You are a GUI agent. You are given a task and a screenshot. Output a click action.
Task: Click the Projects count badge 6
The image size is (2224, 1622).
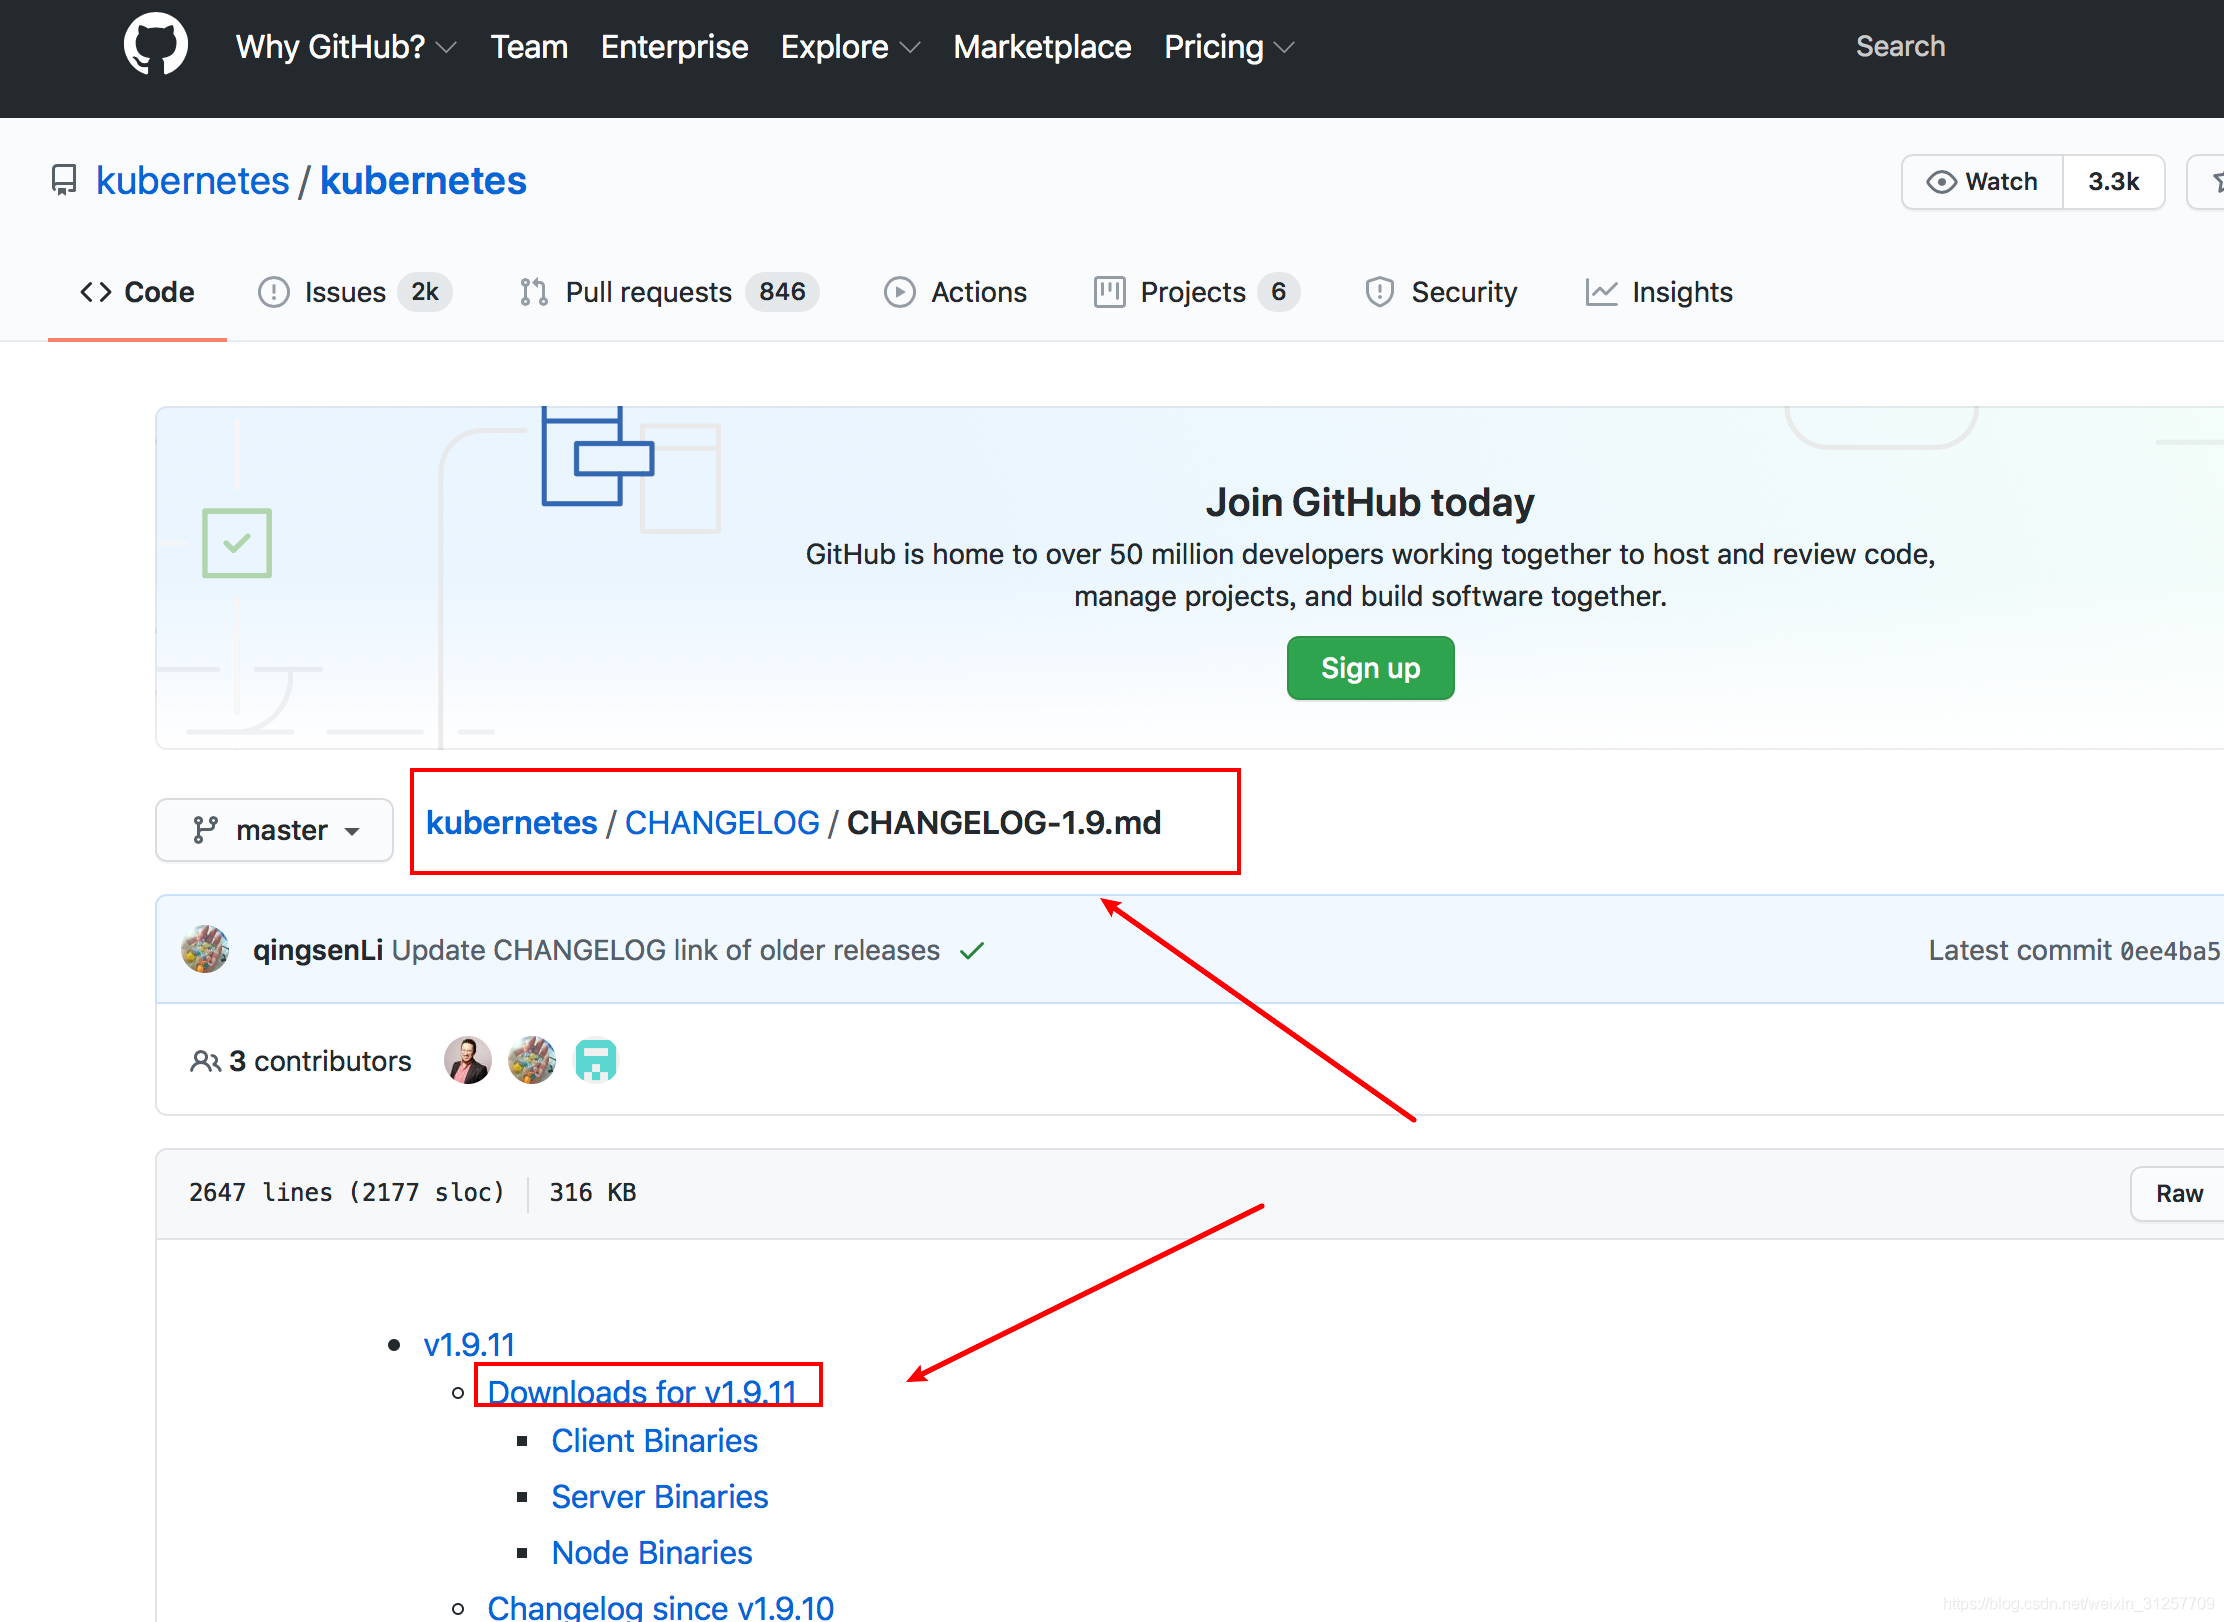(1278, 292)
